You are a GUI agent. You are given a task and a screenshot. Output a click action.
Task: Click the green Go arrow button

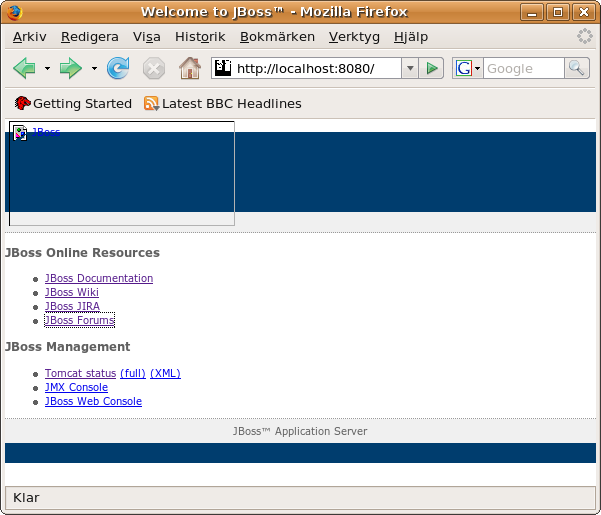(x=431, y=68)
